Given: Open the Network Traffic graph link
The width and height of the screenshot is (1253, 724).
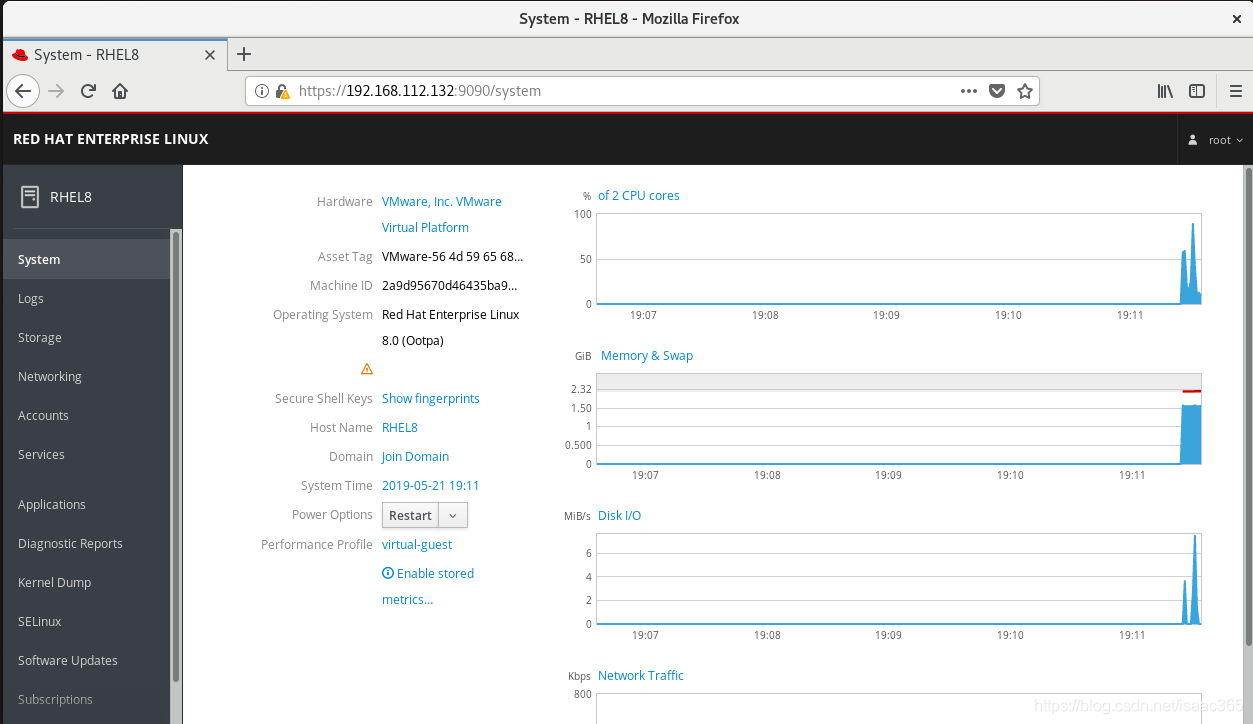Looking at the screenshot, I should tap(641, 675).
